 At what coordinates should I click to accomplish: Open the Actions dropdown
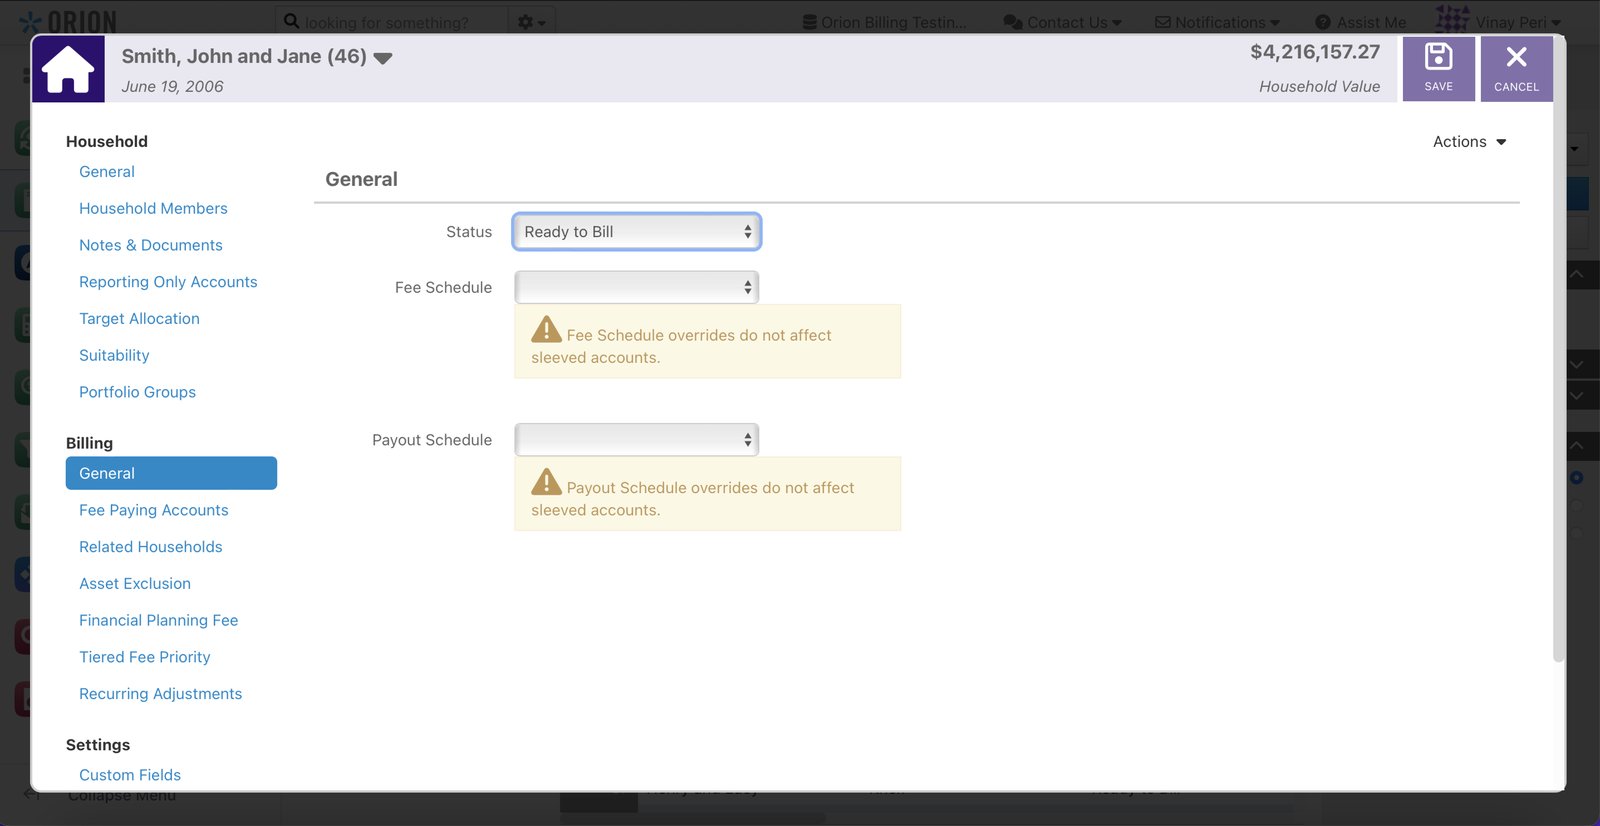pos(1469,142)
